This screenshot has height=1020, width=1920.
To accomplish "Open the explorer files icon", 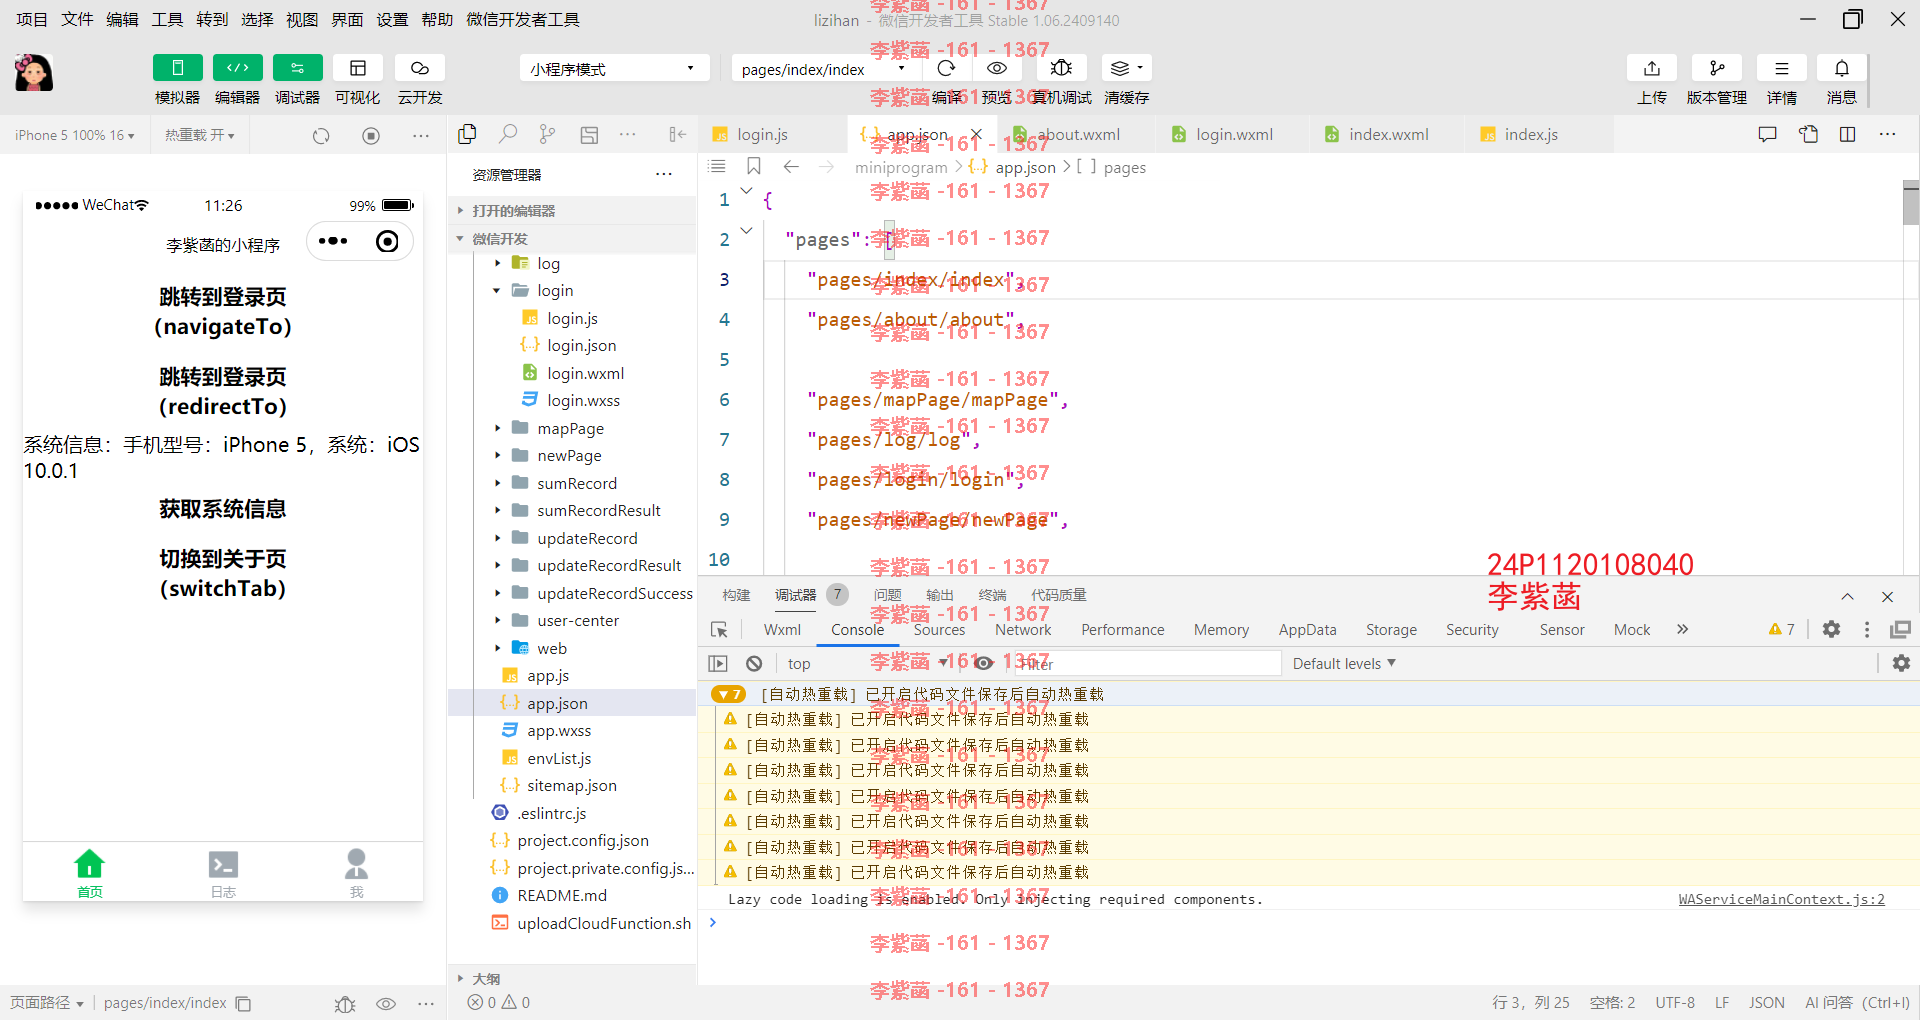I will click(467, 134).
